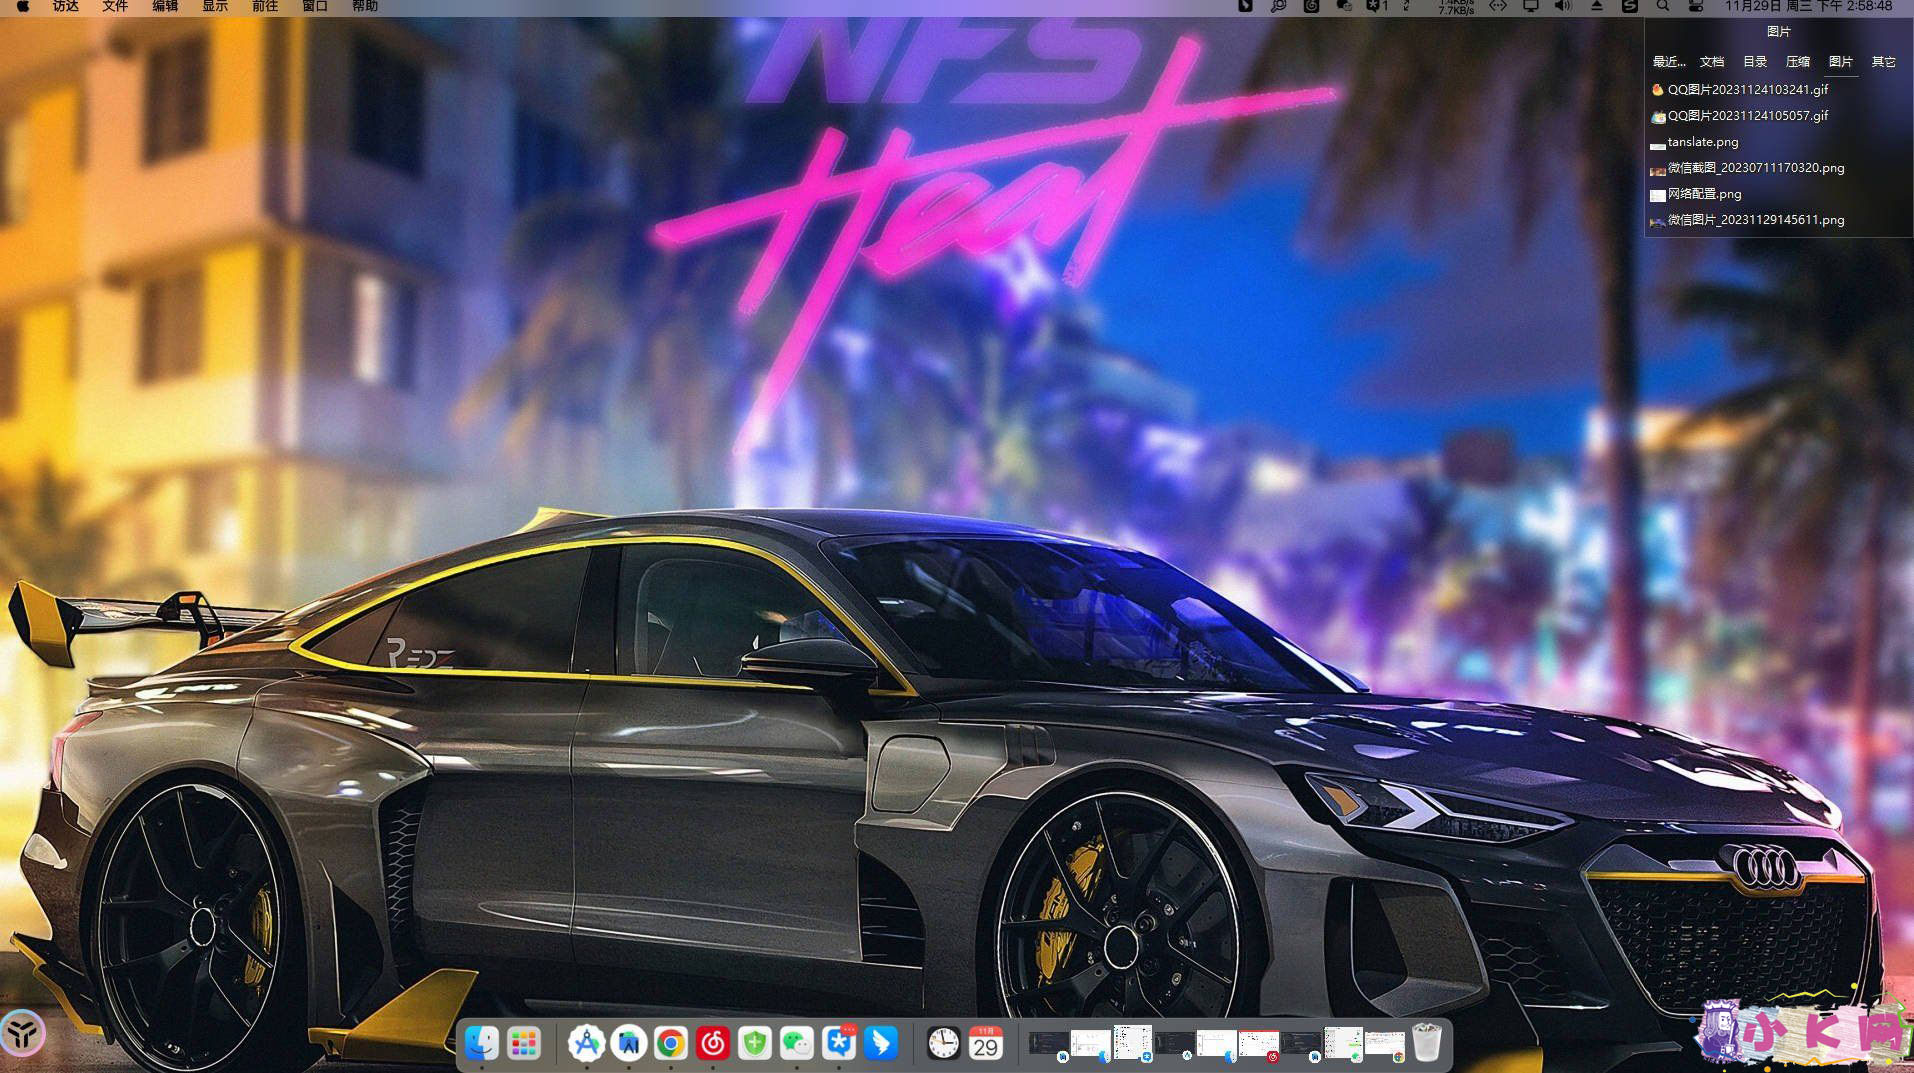This screenshot has height=1073, width=1914.
Task: Switch to the 压缩 tab
Action: coord(1798,62)
